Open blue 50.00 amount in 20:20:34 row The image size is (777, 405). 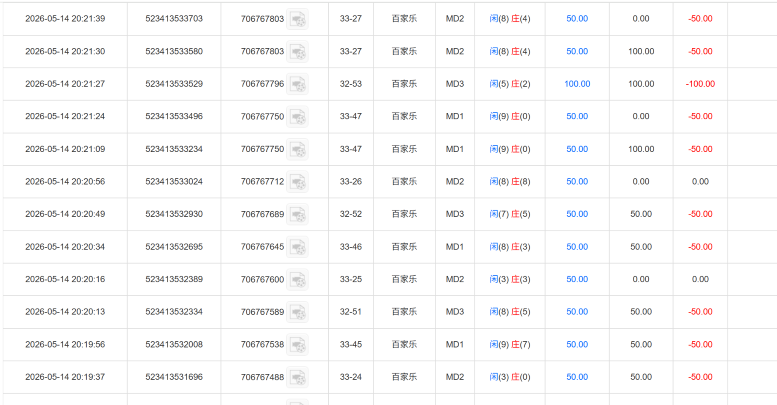(577, 246)
